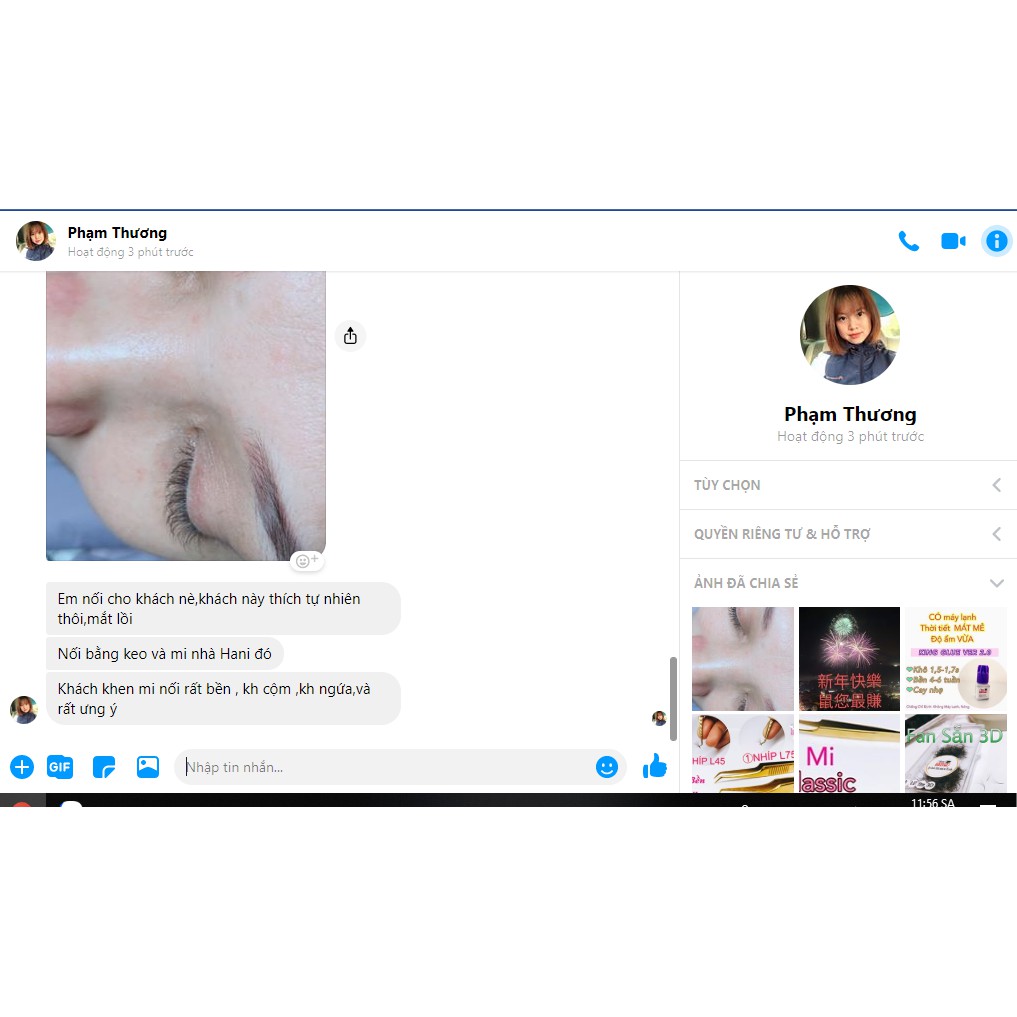1017x1017 pixels.
Task: Type in the Nhập tin nhắn field
Action: (385, 767)
